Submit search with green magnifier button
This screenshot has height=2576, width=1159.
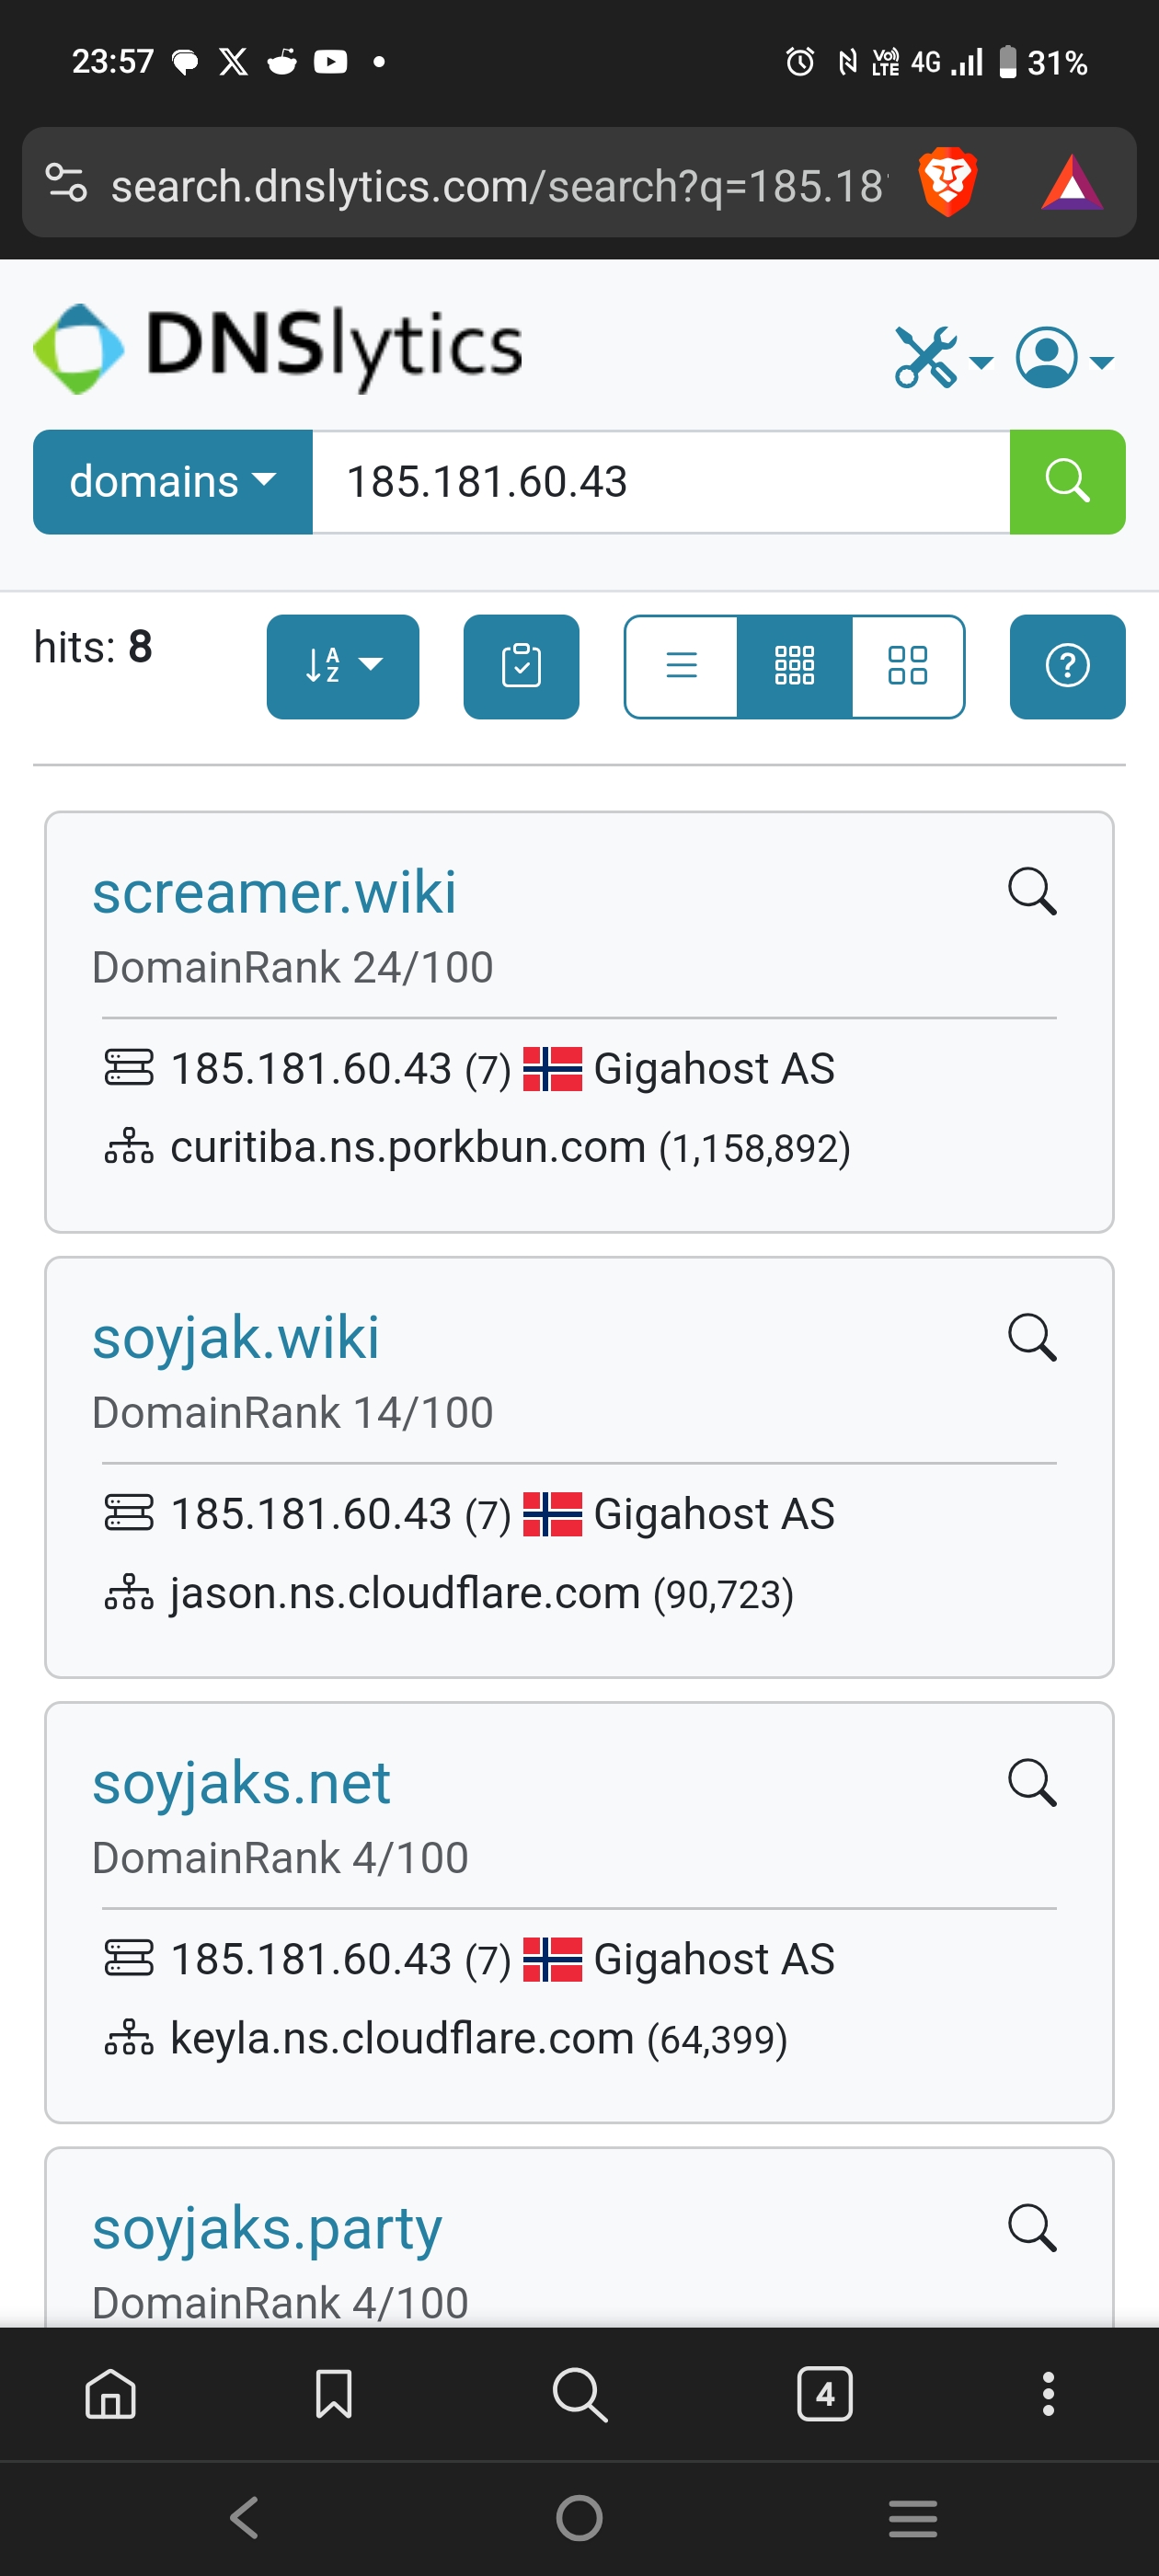tap(1067, 482)
